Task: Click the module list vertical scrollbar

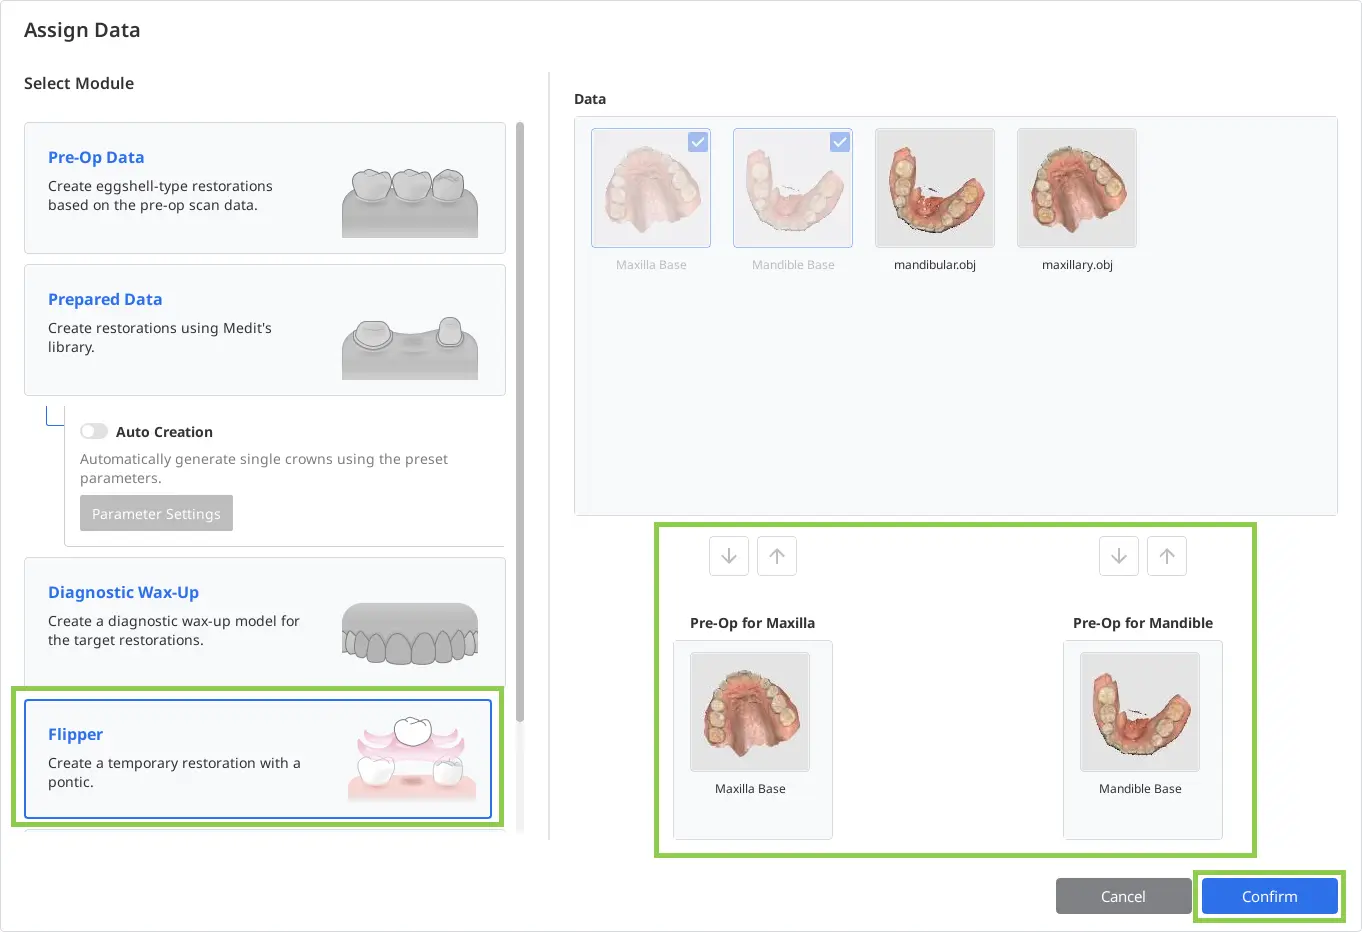Action: point(519,422)
